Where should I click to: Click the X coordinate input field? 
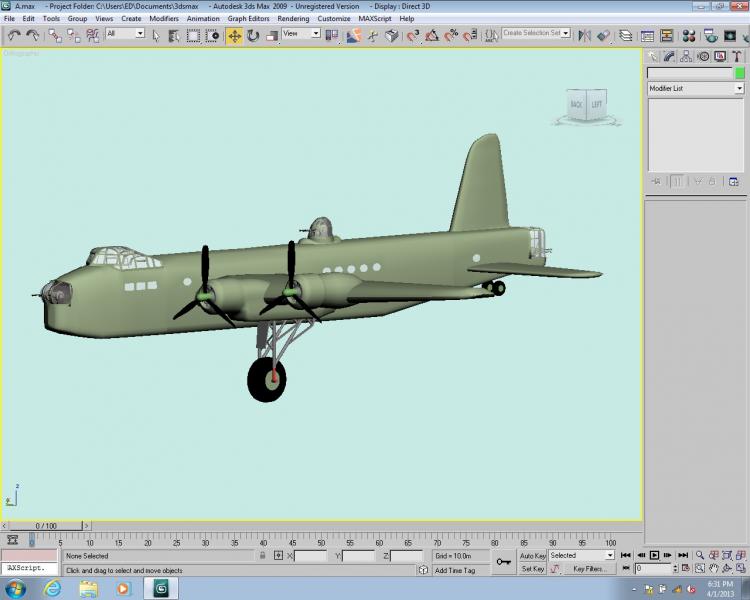click(310, 556)
